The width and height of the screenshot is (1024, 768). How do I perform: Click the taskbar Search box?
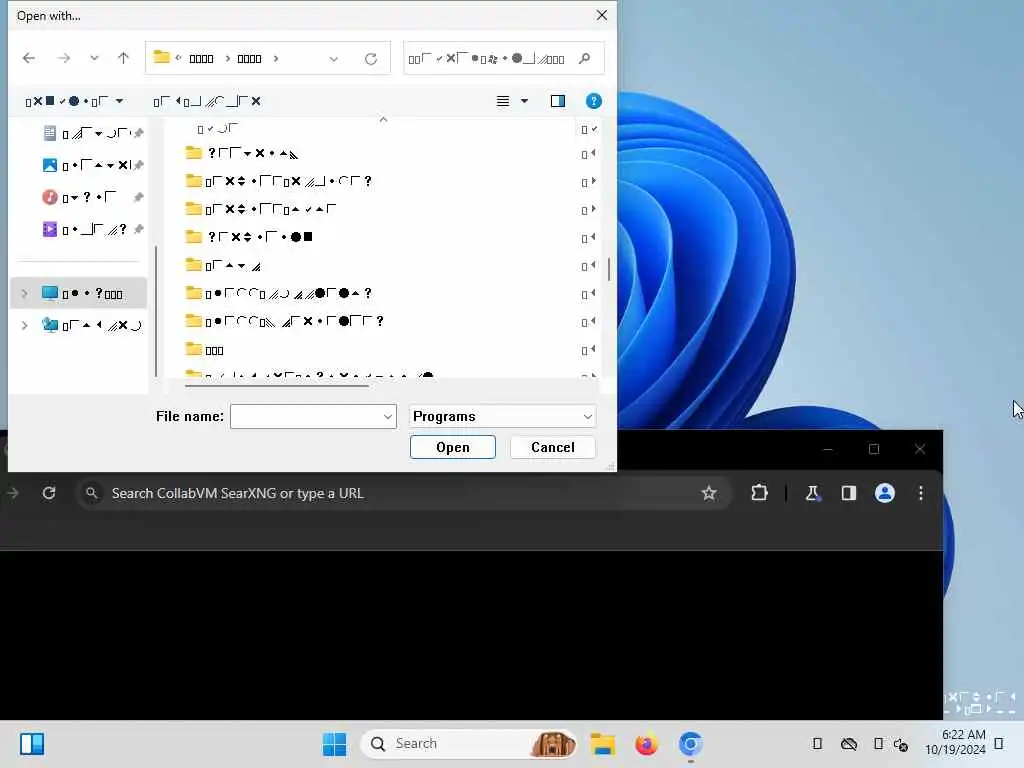(468, 744)
